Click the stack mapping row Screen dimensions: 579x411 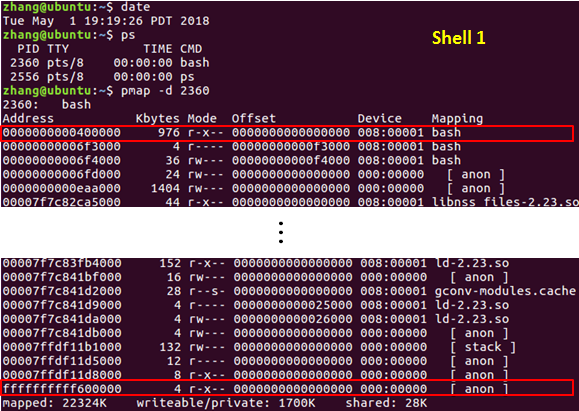pos(259,347)
